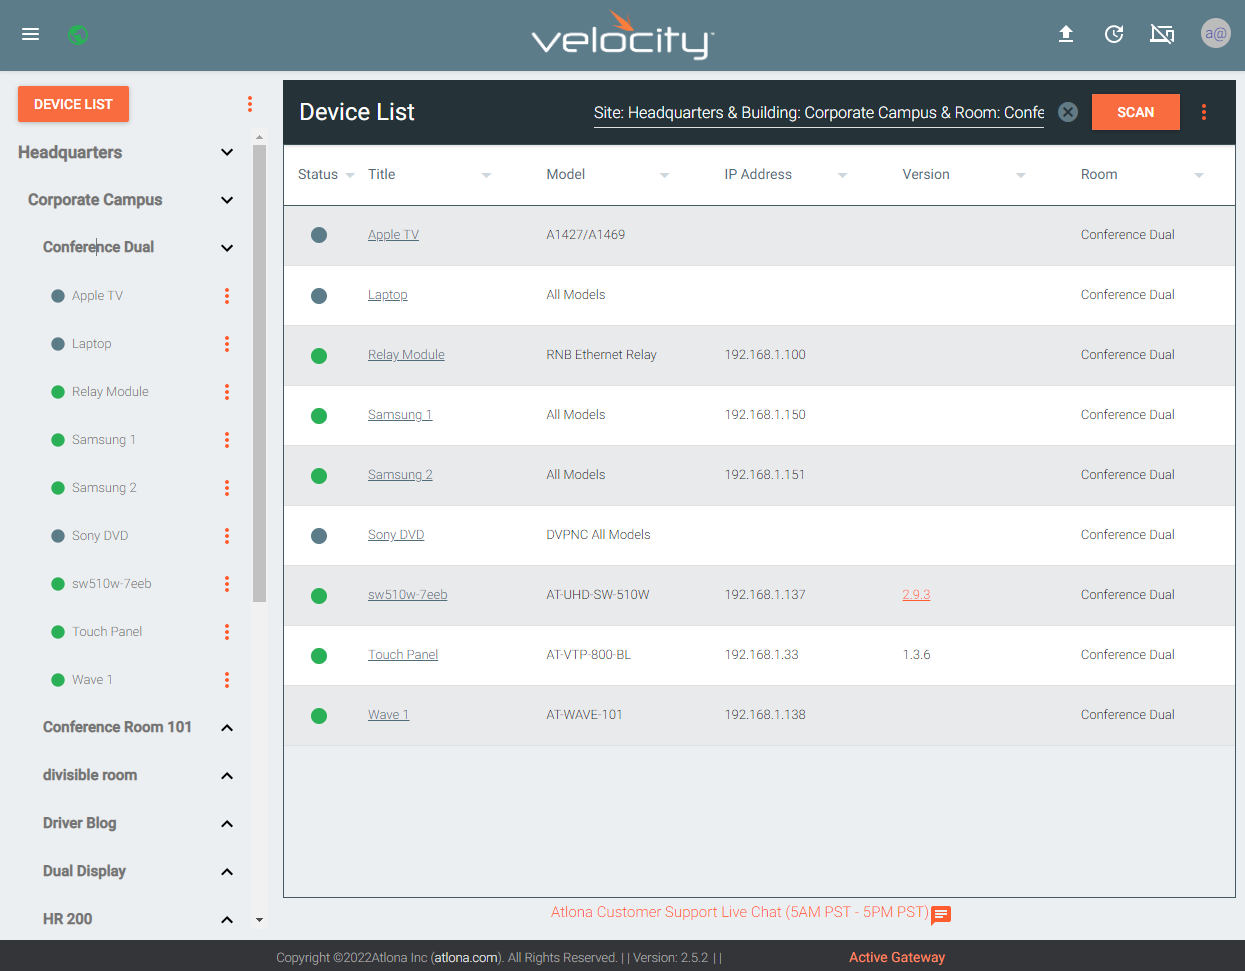The image size is (1245, 971).
Task: Click status dot of Relay Module table row
Action: click(319, 355)
